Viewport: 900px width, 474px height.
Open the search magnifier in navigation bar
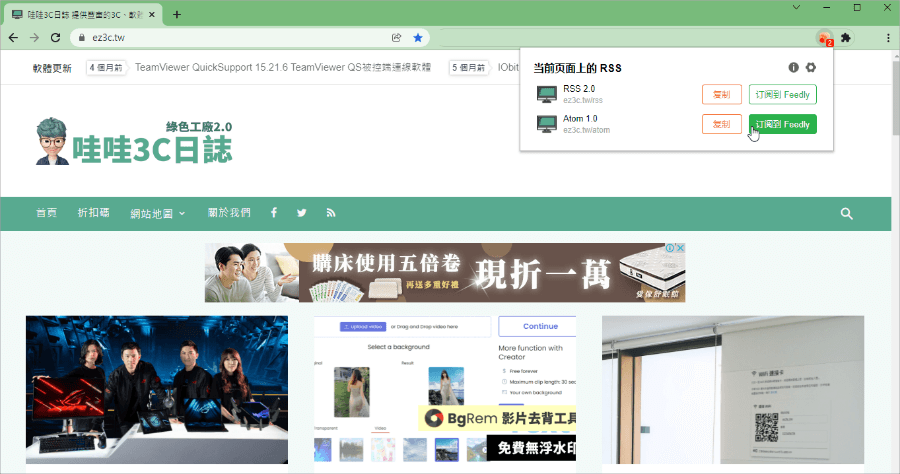tap(846, 213)
